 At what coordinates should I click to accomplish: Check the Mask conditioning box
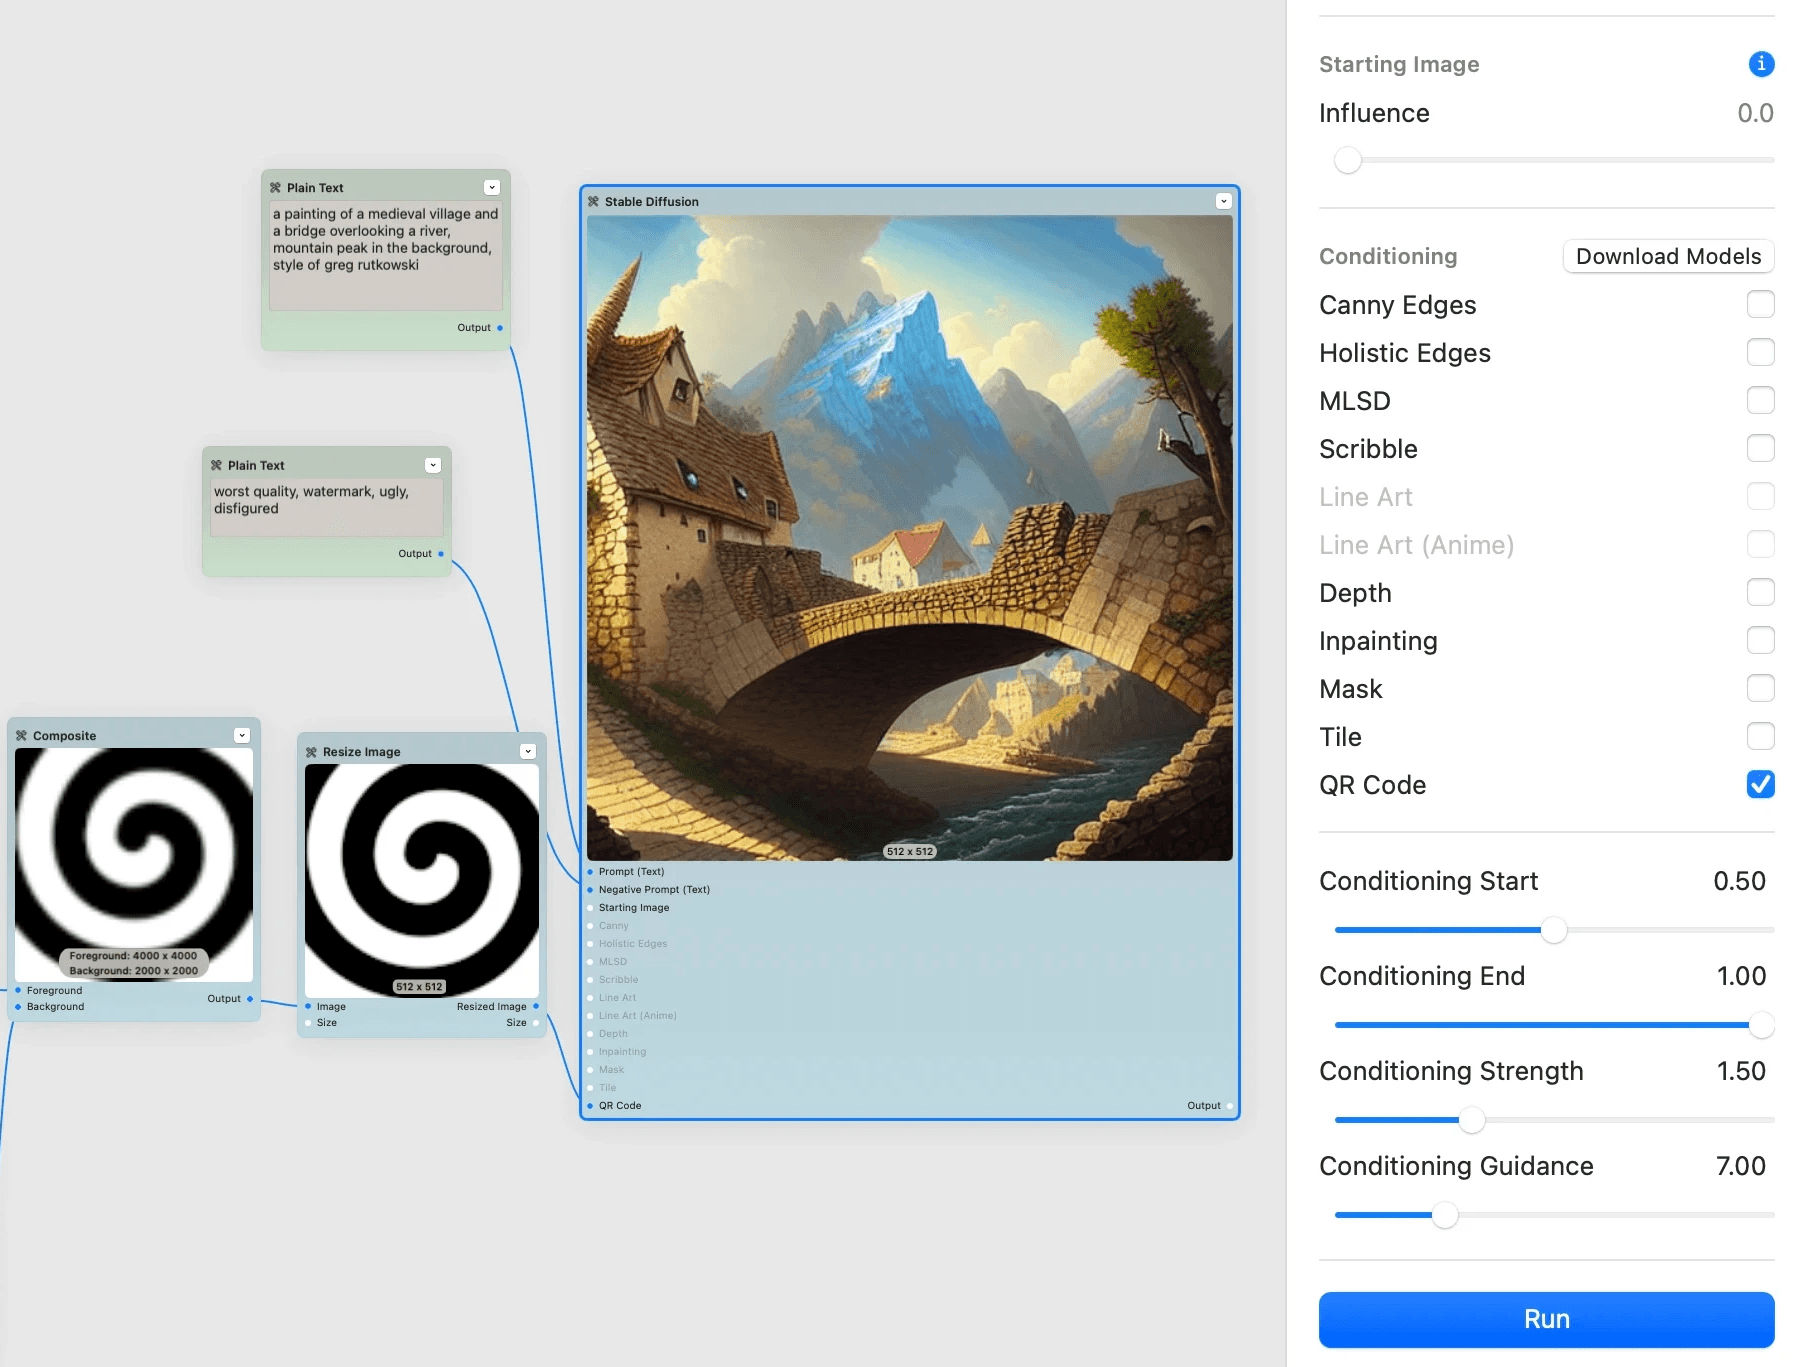tap(1761, 688)
